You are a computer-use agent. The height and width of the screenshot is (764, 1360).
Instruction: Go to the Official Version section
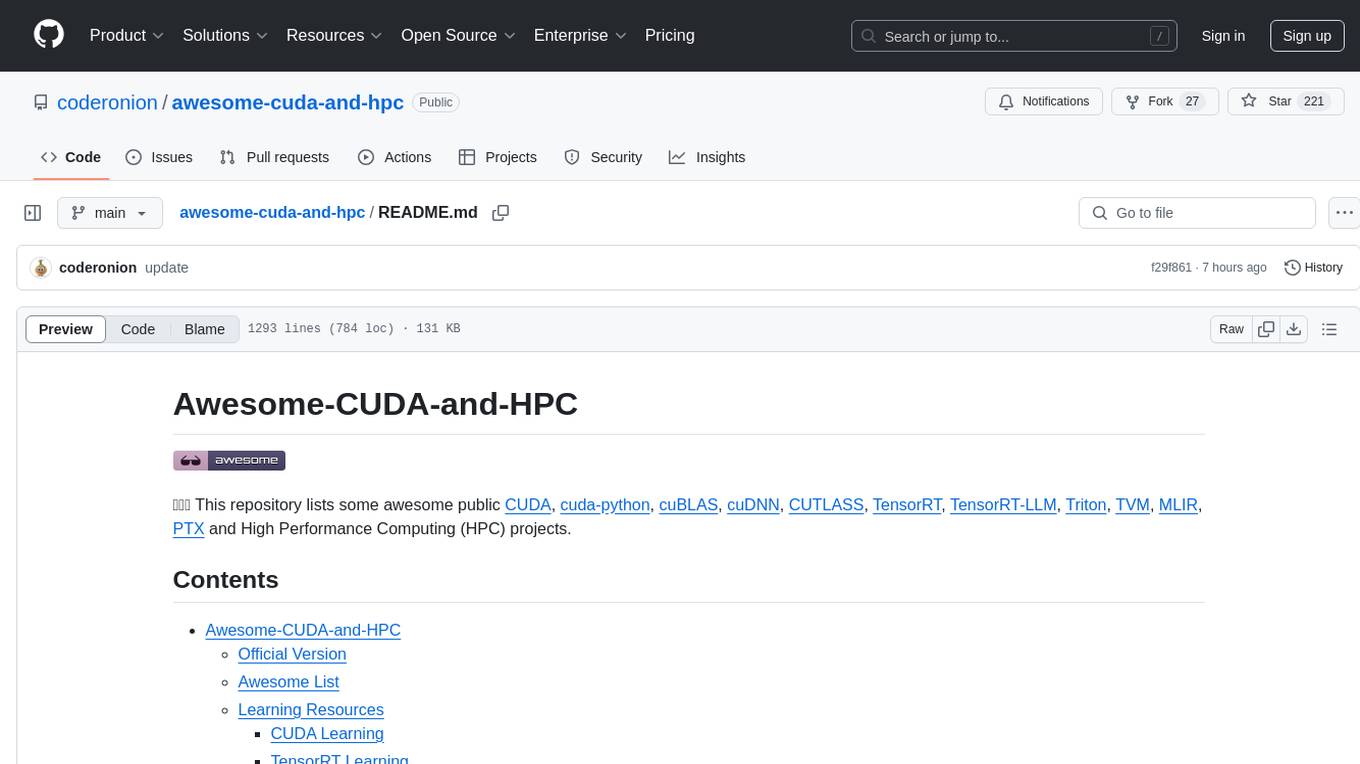(x=292, y=654)
